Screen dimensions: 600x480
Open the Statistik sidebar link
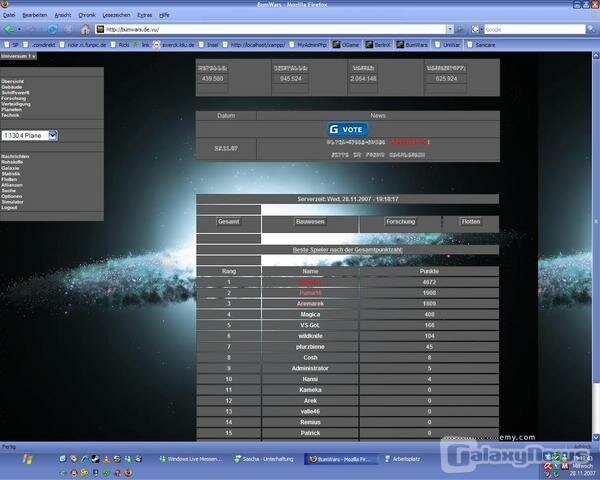click(x=10, y=173)
